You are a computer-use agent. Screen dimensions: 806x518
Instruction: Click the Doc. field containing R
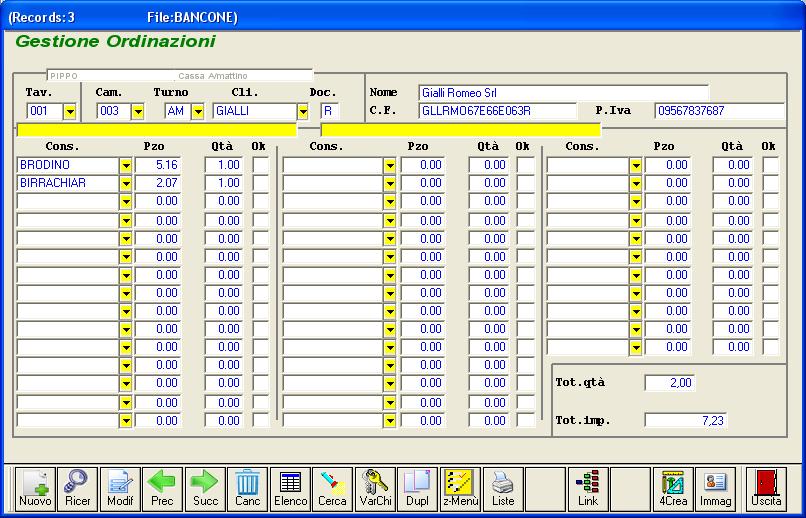click(330, 112)
